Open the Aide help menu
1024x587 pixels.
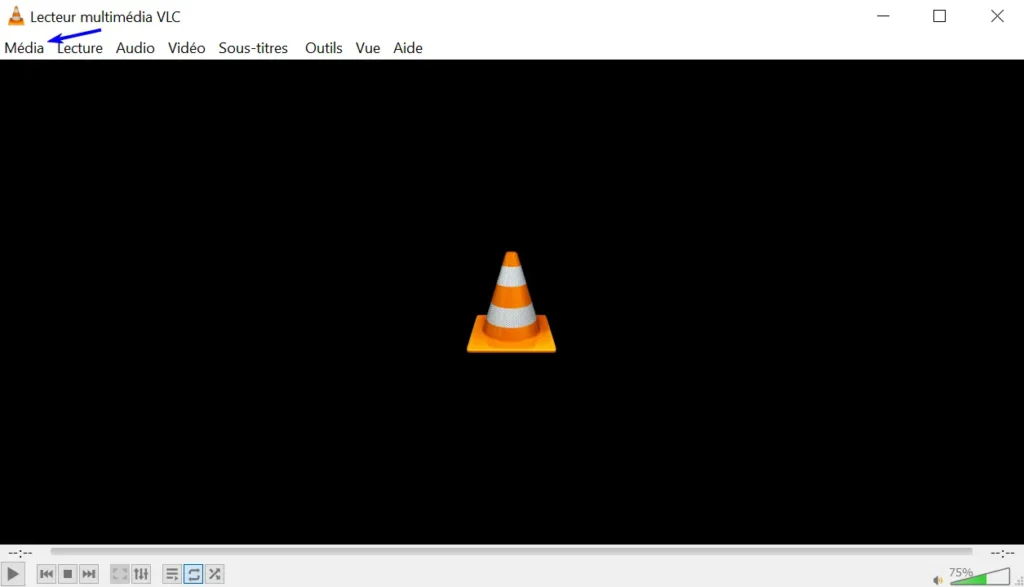[x=407, y=47]
